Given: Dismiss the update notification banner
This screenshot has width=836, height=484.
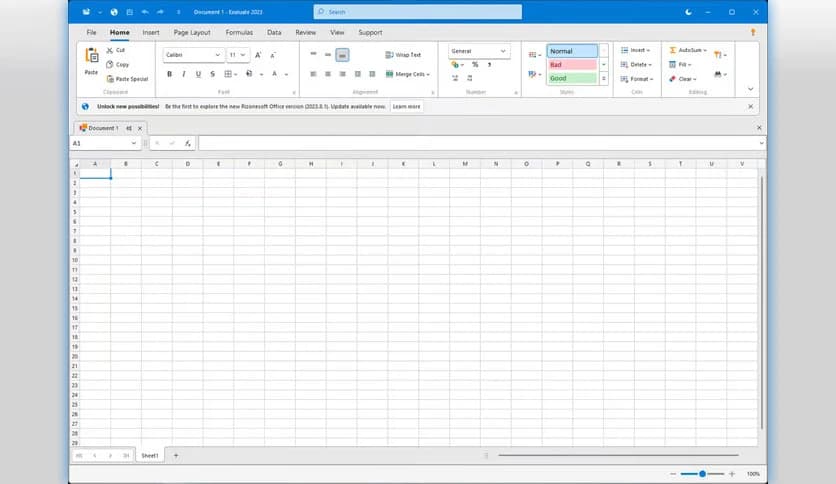Looking at the screenshot, I should [x=751, y=107].
